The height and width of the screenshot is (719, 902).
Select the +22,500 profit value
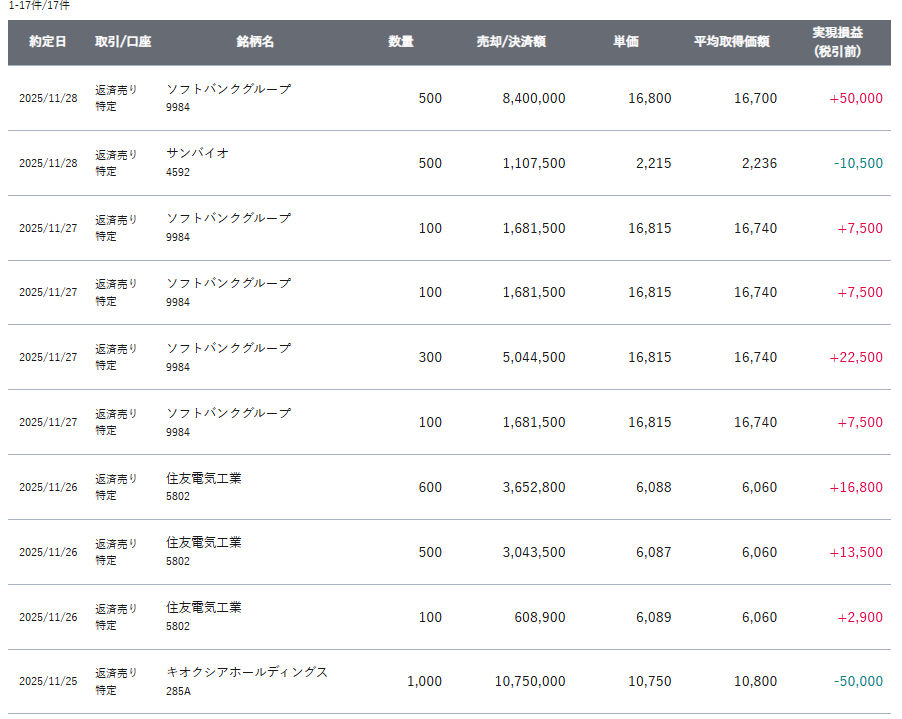click(x=856, y=357)
